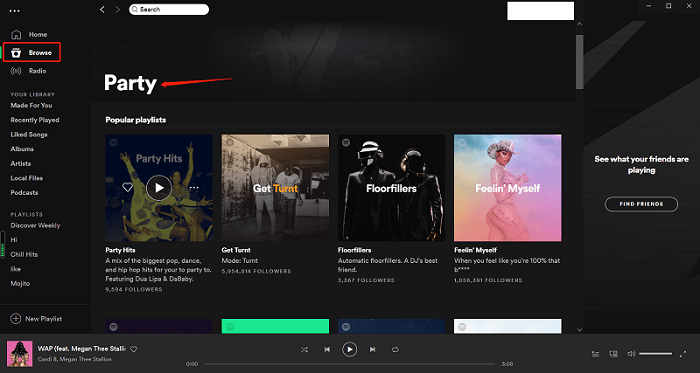
Task: Open the Cardi B artist link
Action: click(x=47, y=359)
